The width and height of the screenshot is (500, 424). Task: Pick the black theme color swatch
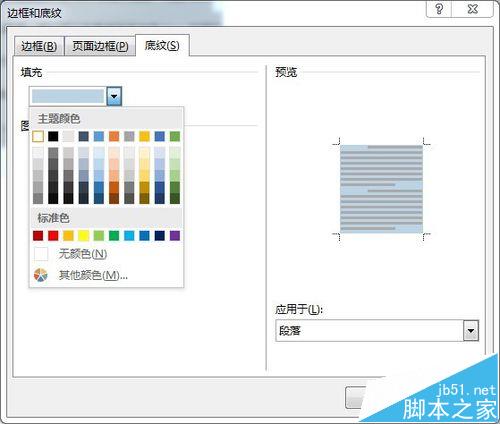(53, 136)
